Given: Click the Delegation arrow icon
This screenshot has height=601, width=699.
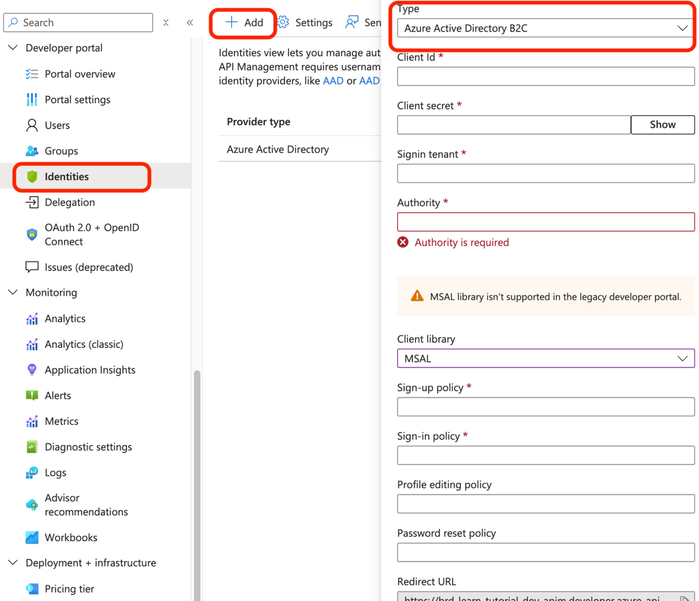Looking at the screenshot, I should [x=32, y=202].
